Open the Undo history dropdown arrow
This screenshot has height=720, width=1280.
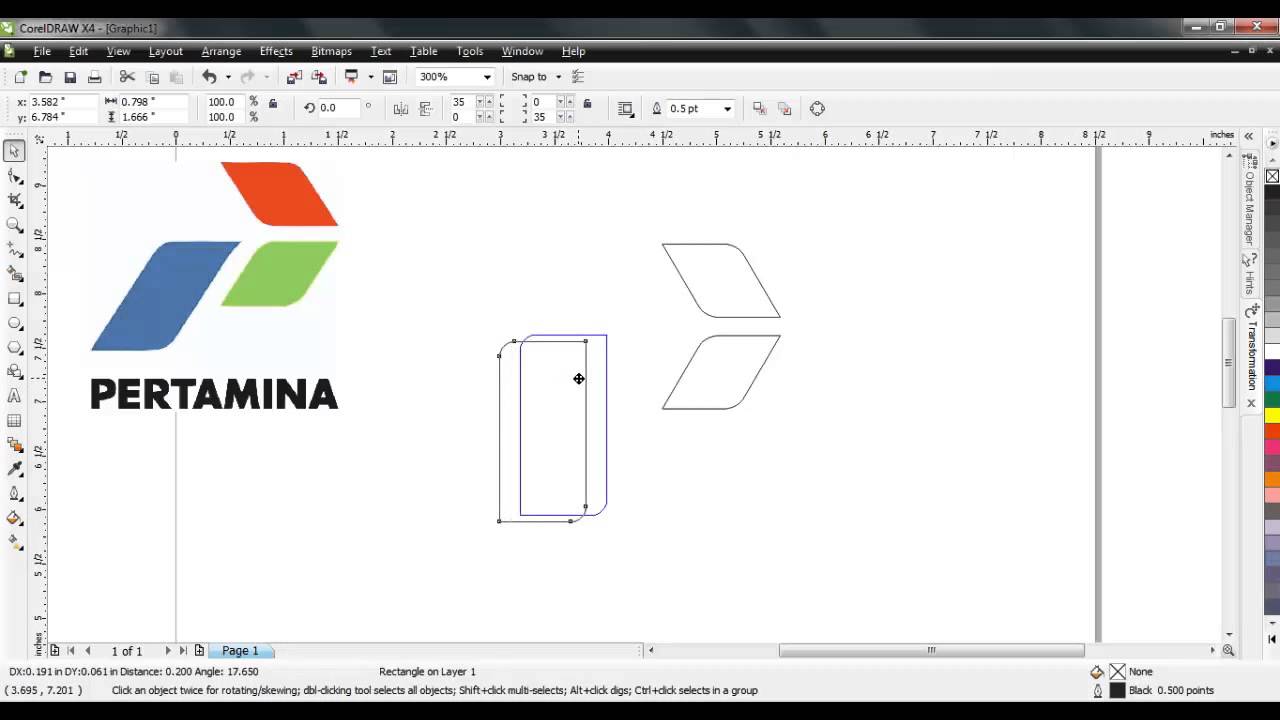coord(228,77)
